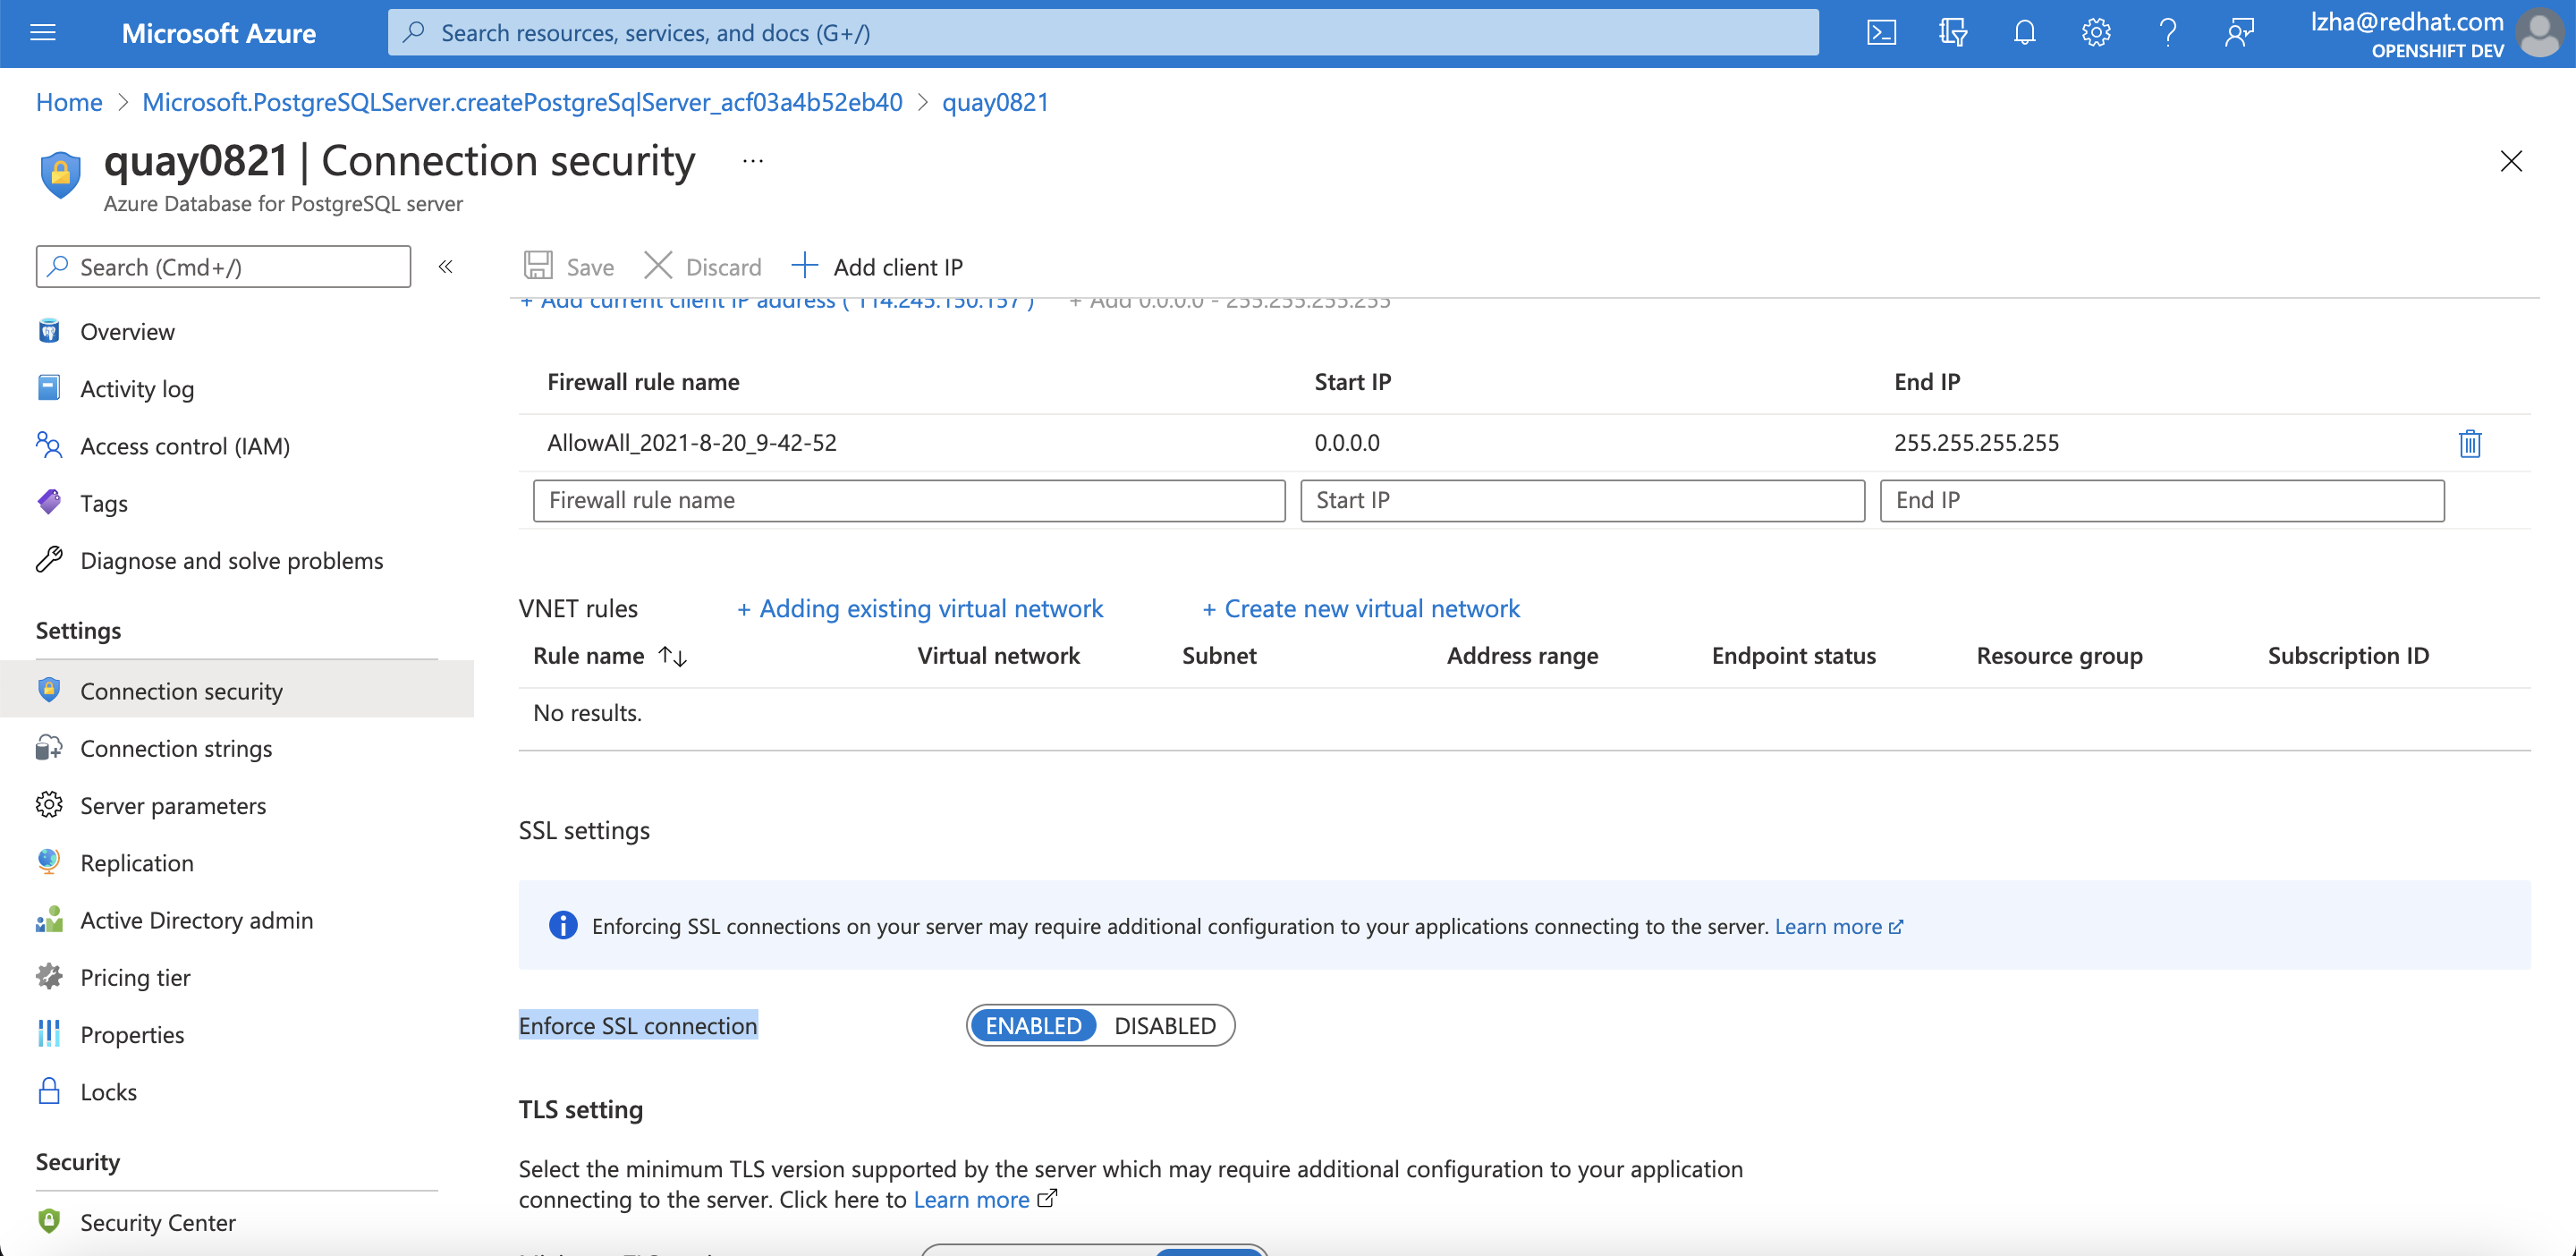Open the ellipsis more options menu
2576x1256 pixels.
tap(752, 161)
